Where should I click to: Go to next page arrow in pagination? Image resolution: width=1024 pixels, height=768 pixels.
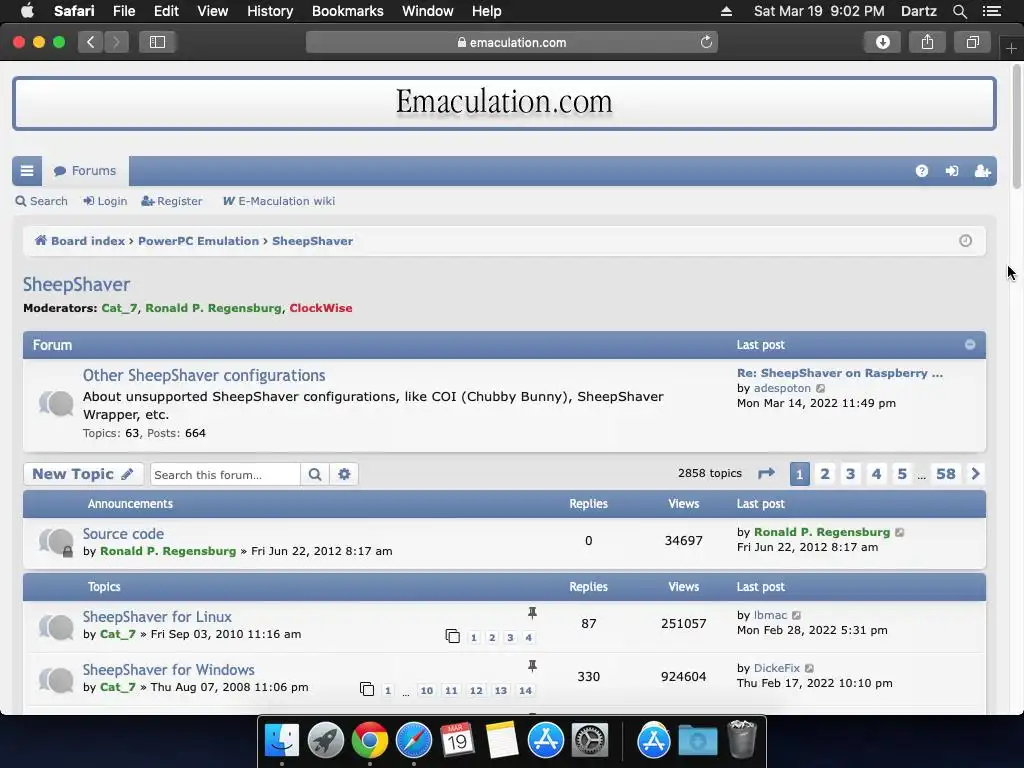(x=976, y=473)
